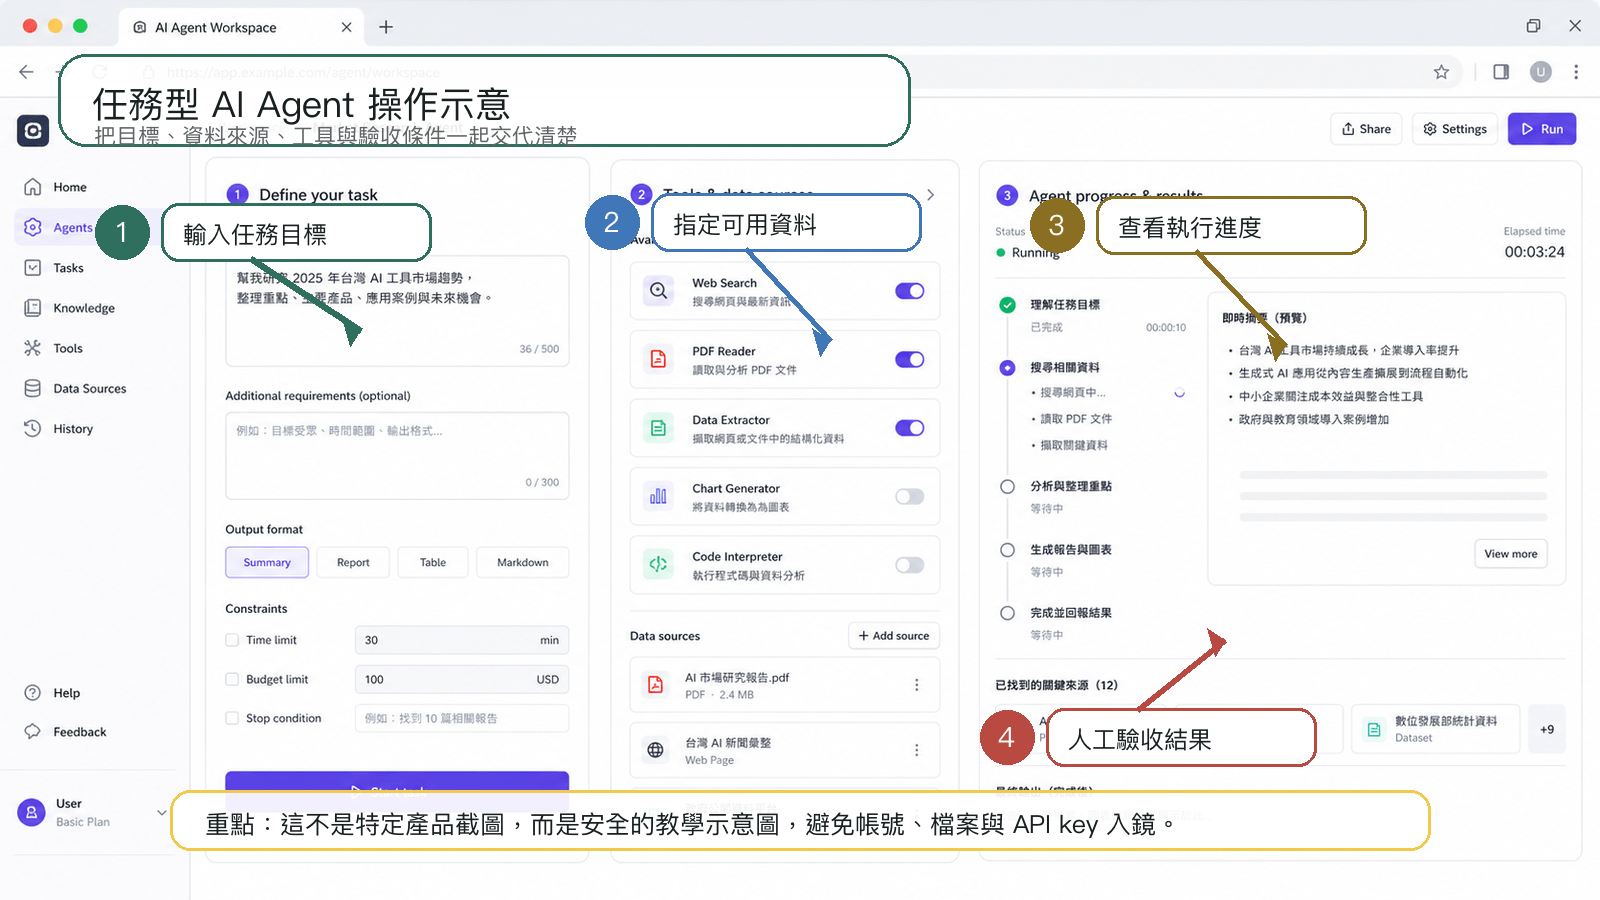Open Settings from the top bar
The width and height of the screenshot is (1600, 900).
1455,129
